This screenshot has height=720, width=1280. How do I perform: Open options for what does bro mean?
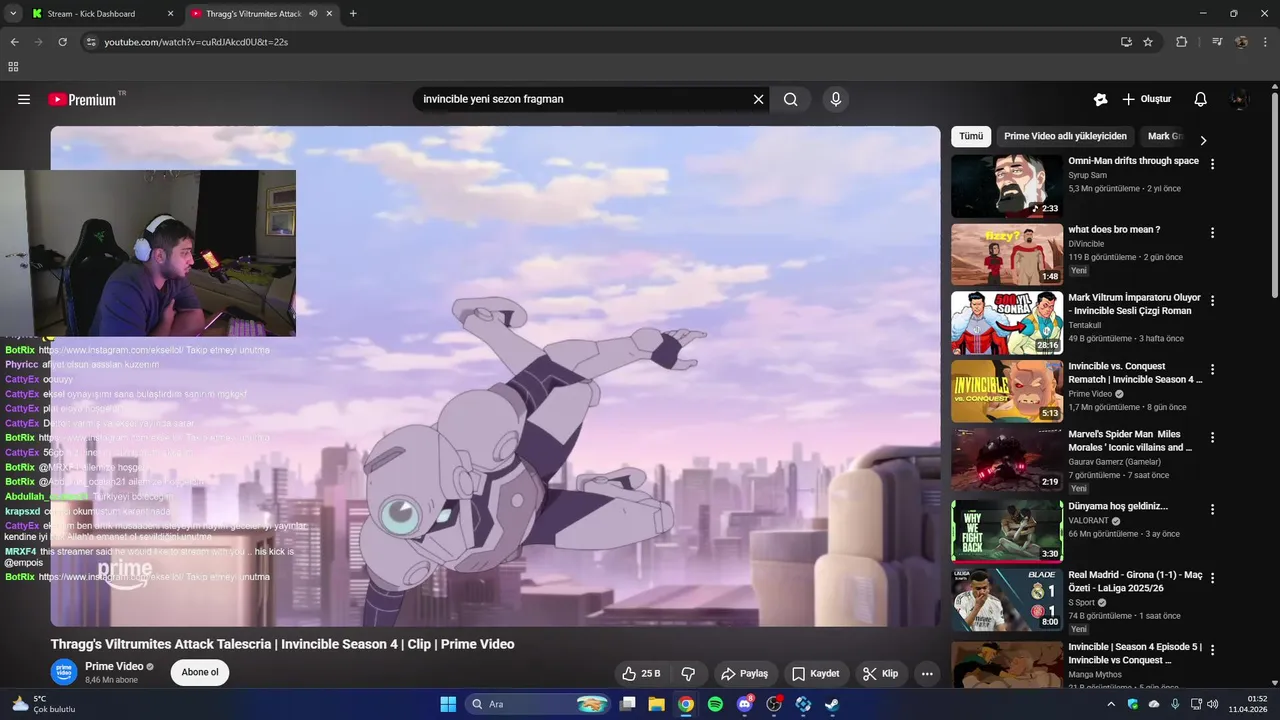pos(1212,233)
